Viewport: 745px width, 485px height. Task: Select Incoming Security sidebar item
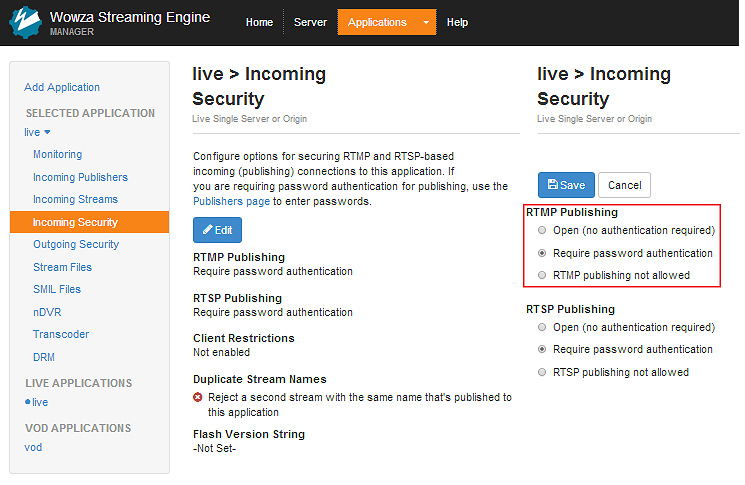point(89,222)
